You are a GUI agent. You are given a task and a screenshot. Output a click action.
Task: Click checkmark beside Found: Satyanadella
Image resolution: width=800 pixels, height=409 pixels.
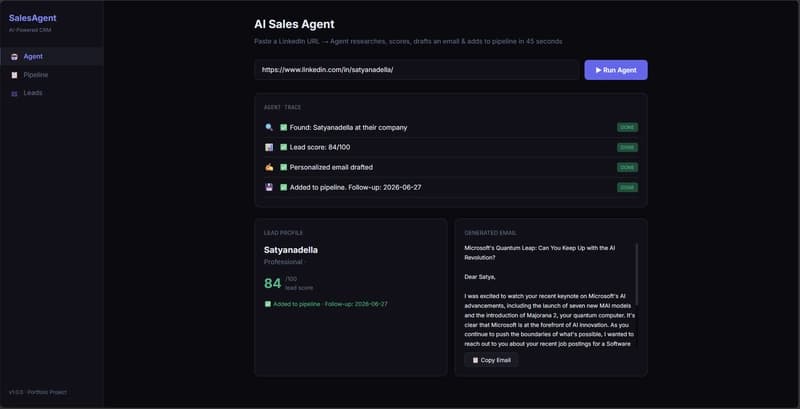[x=284, y=127]
